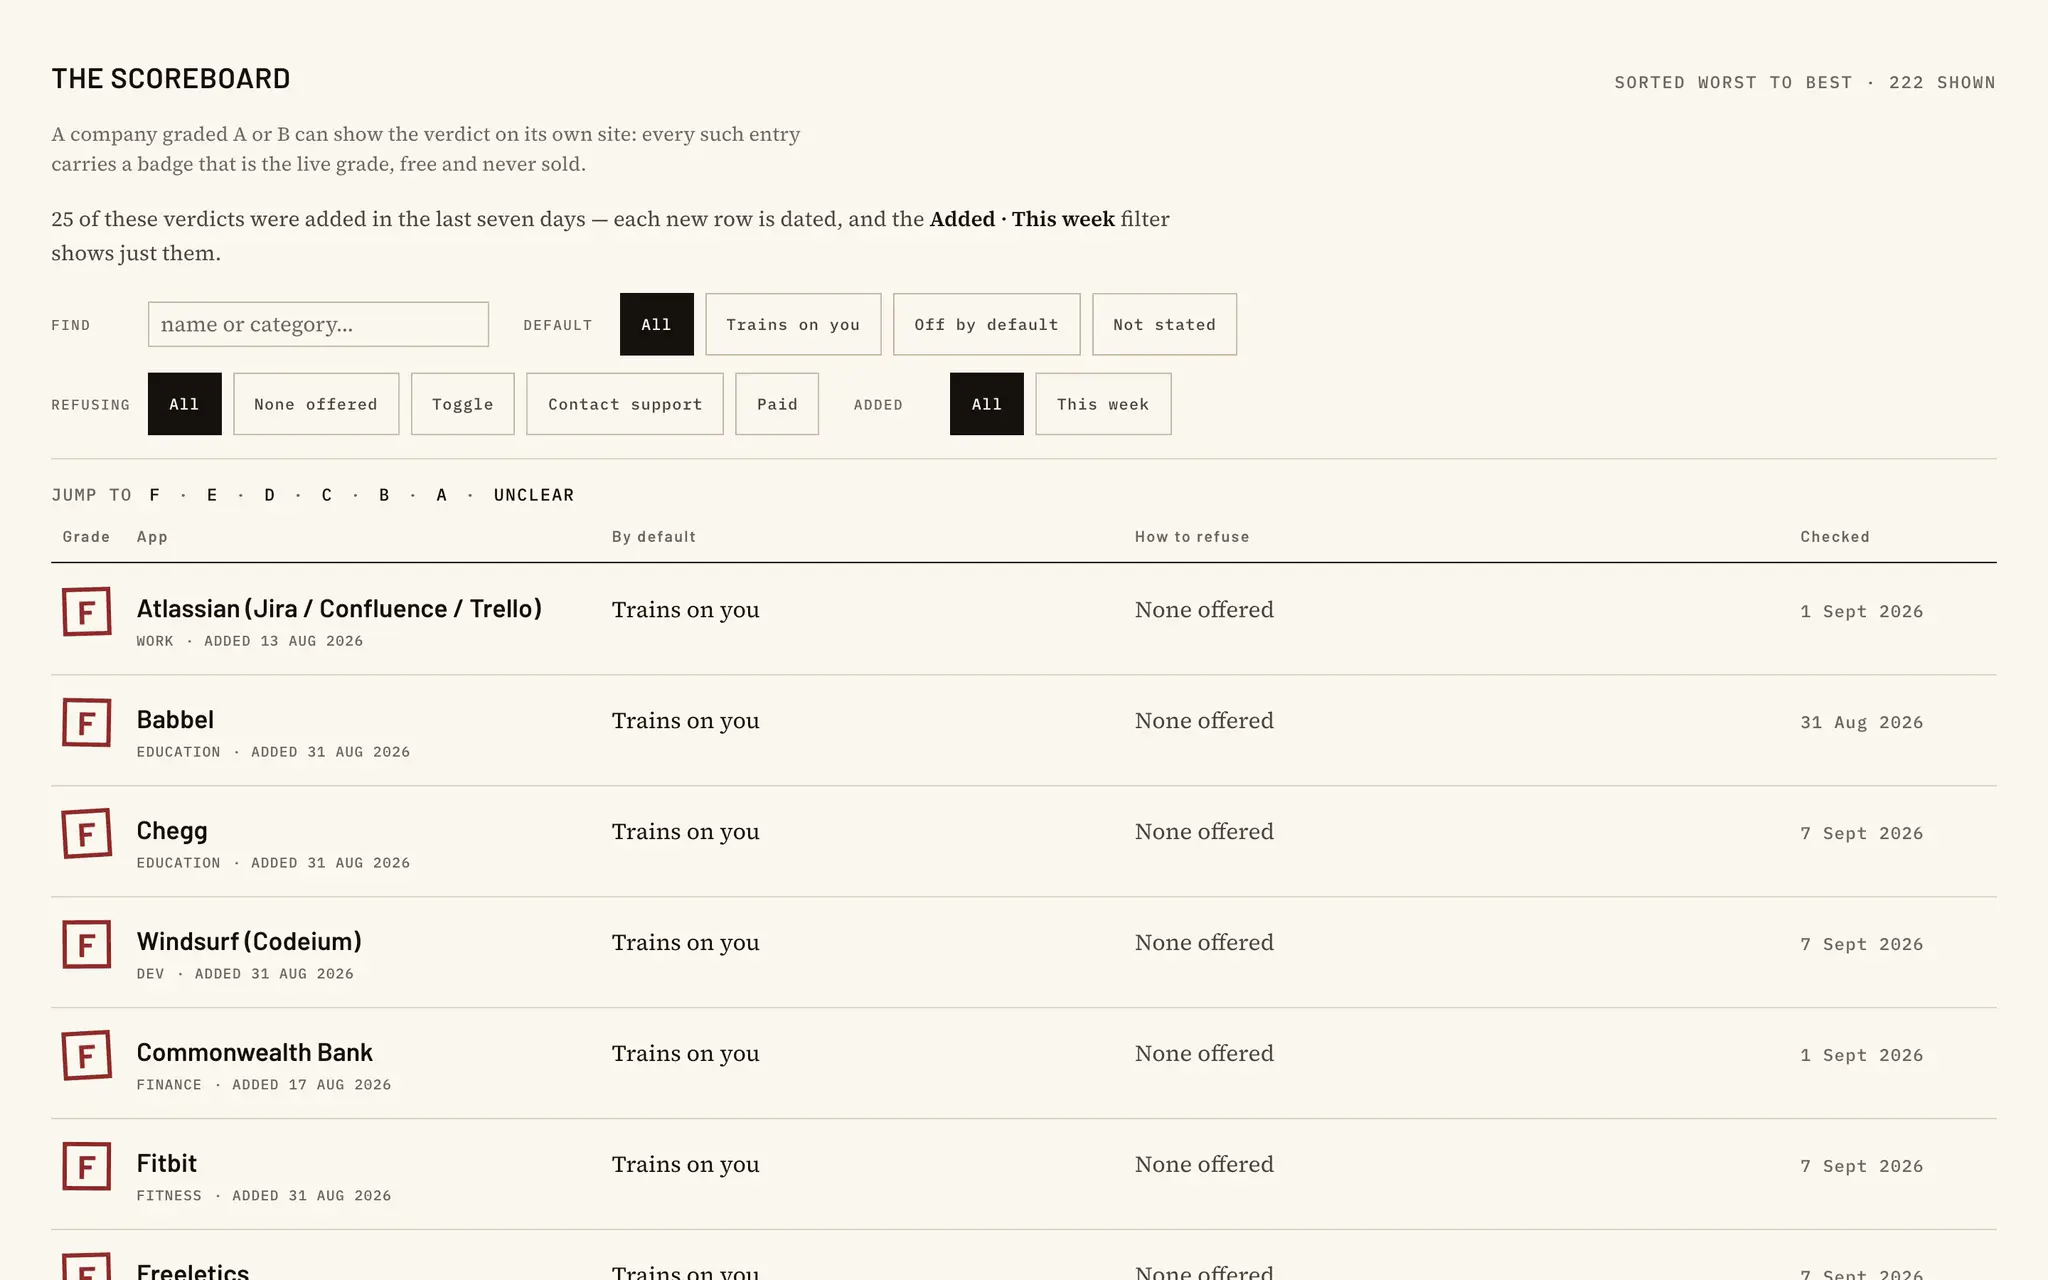
Task: Jump to grade A section
Action: [442, 495]
